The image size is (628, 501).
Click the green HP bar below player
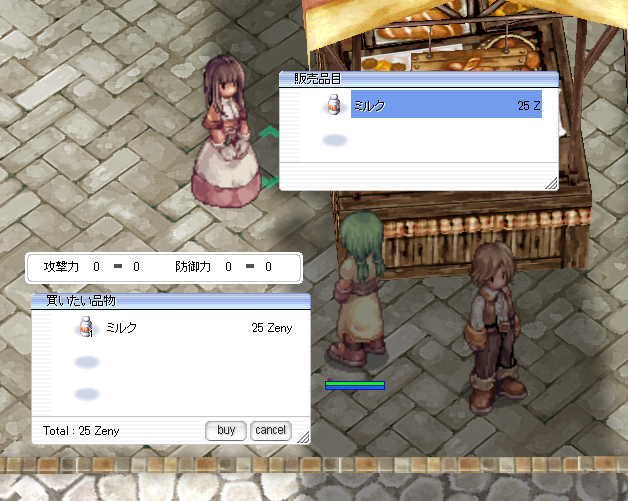pos(355,385)
